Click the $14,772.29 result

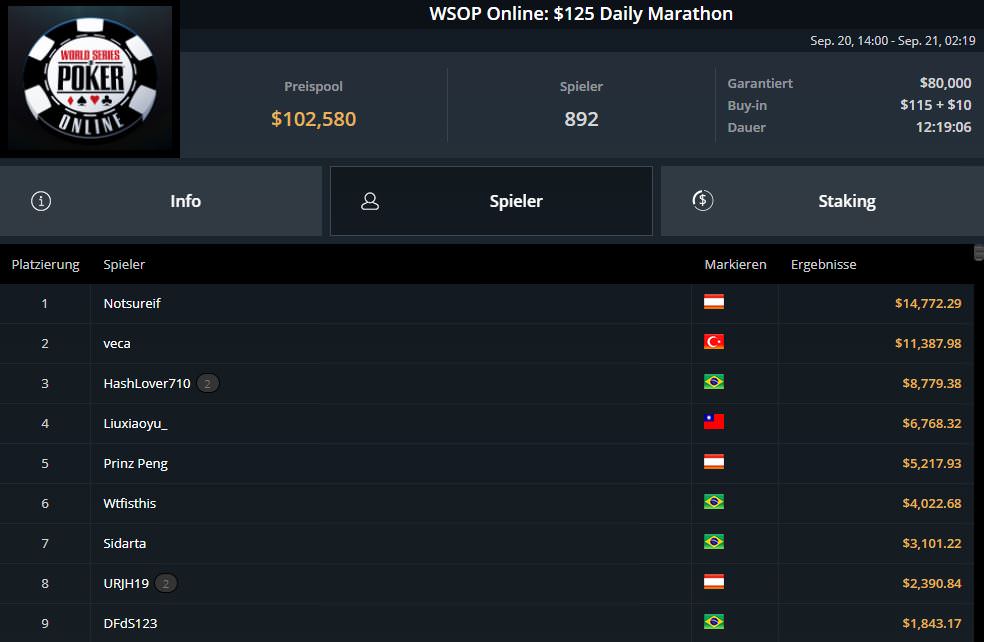point(928,304)
